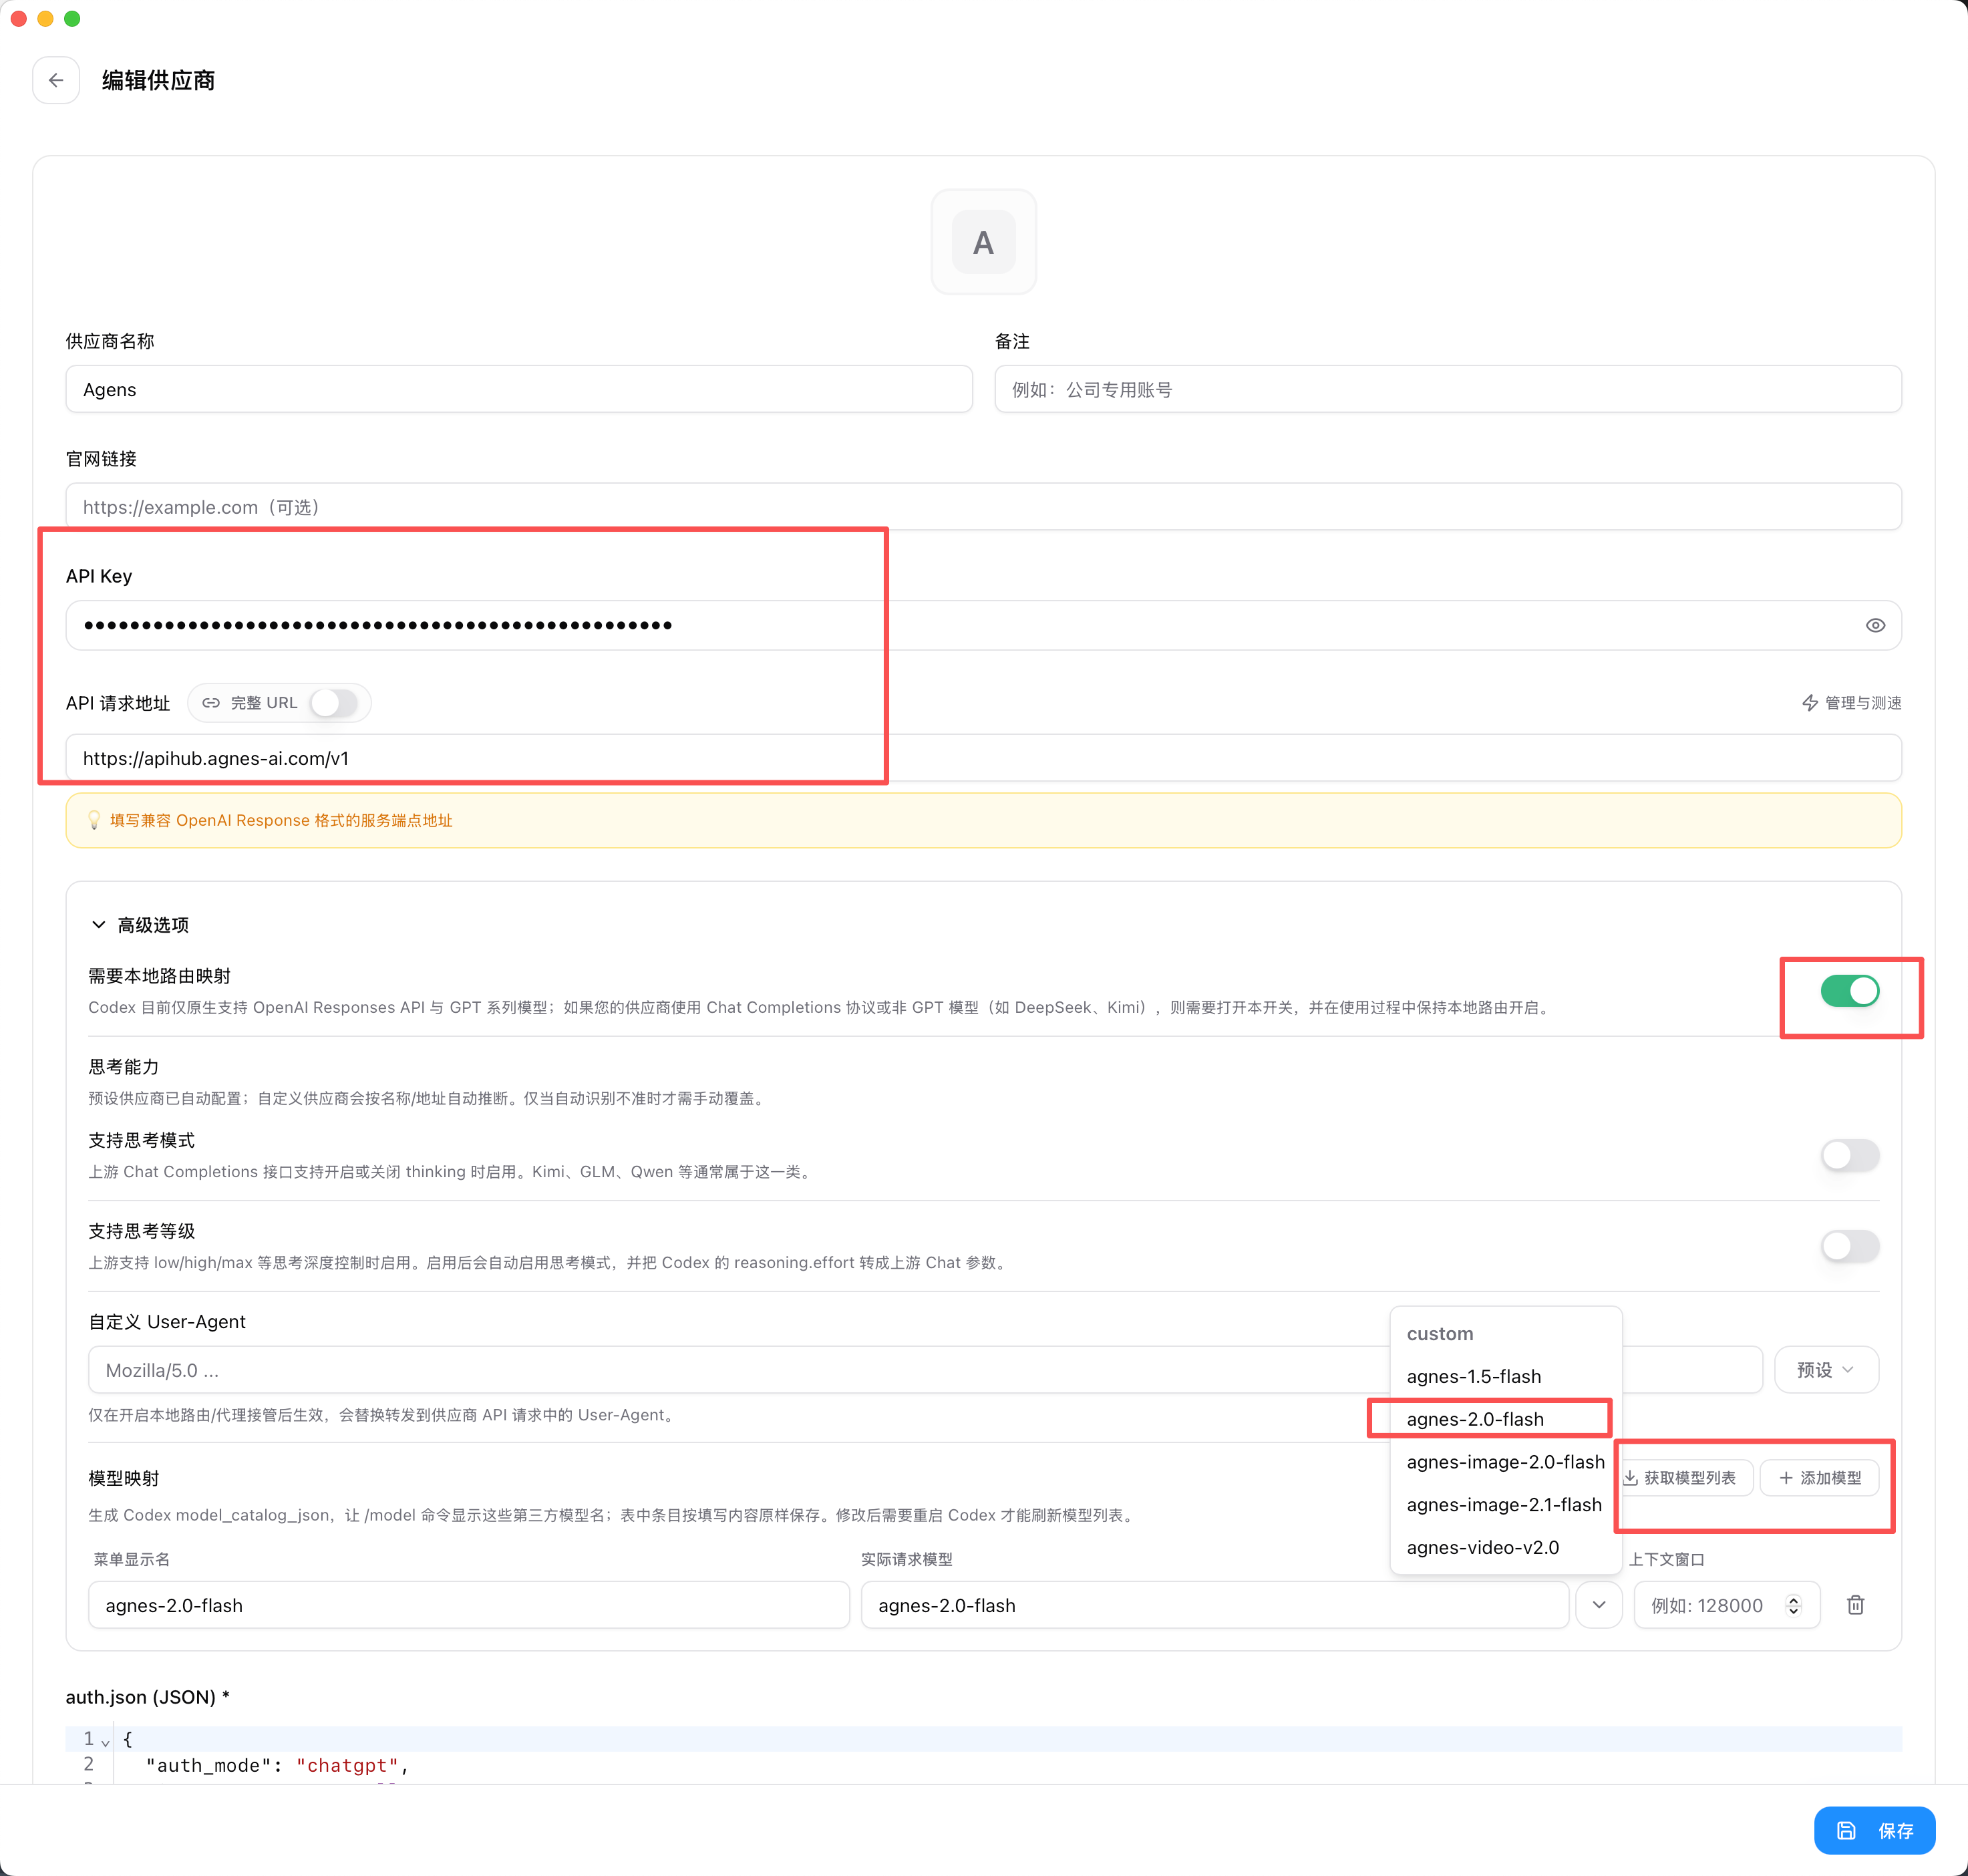Click the macOS yellow minimize button
Image resolution: width=1968 pixels, height=1876 pixels.
[45, 18]
